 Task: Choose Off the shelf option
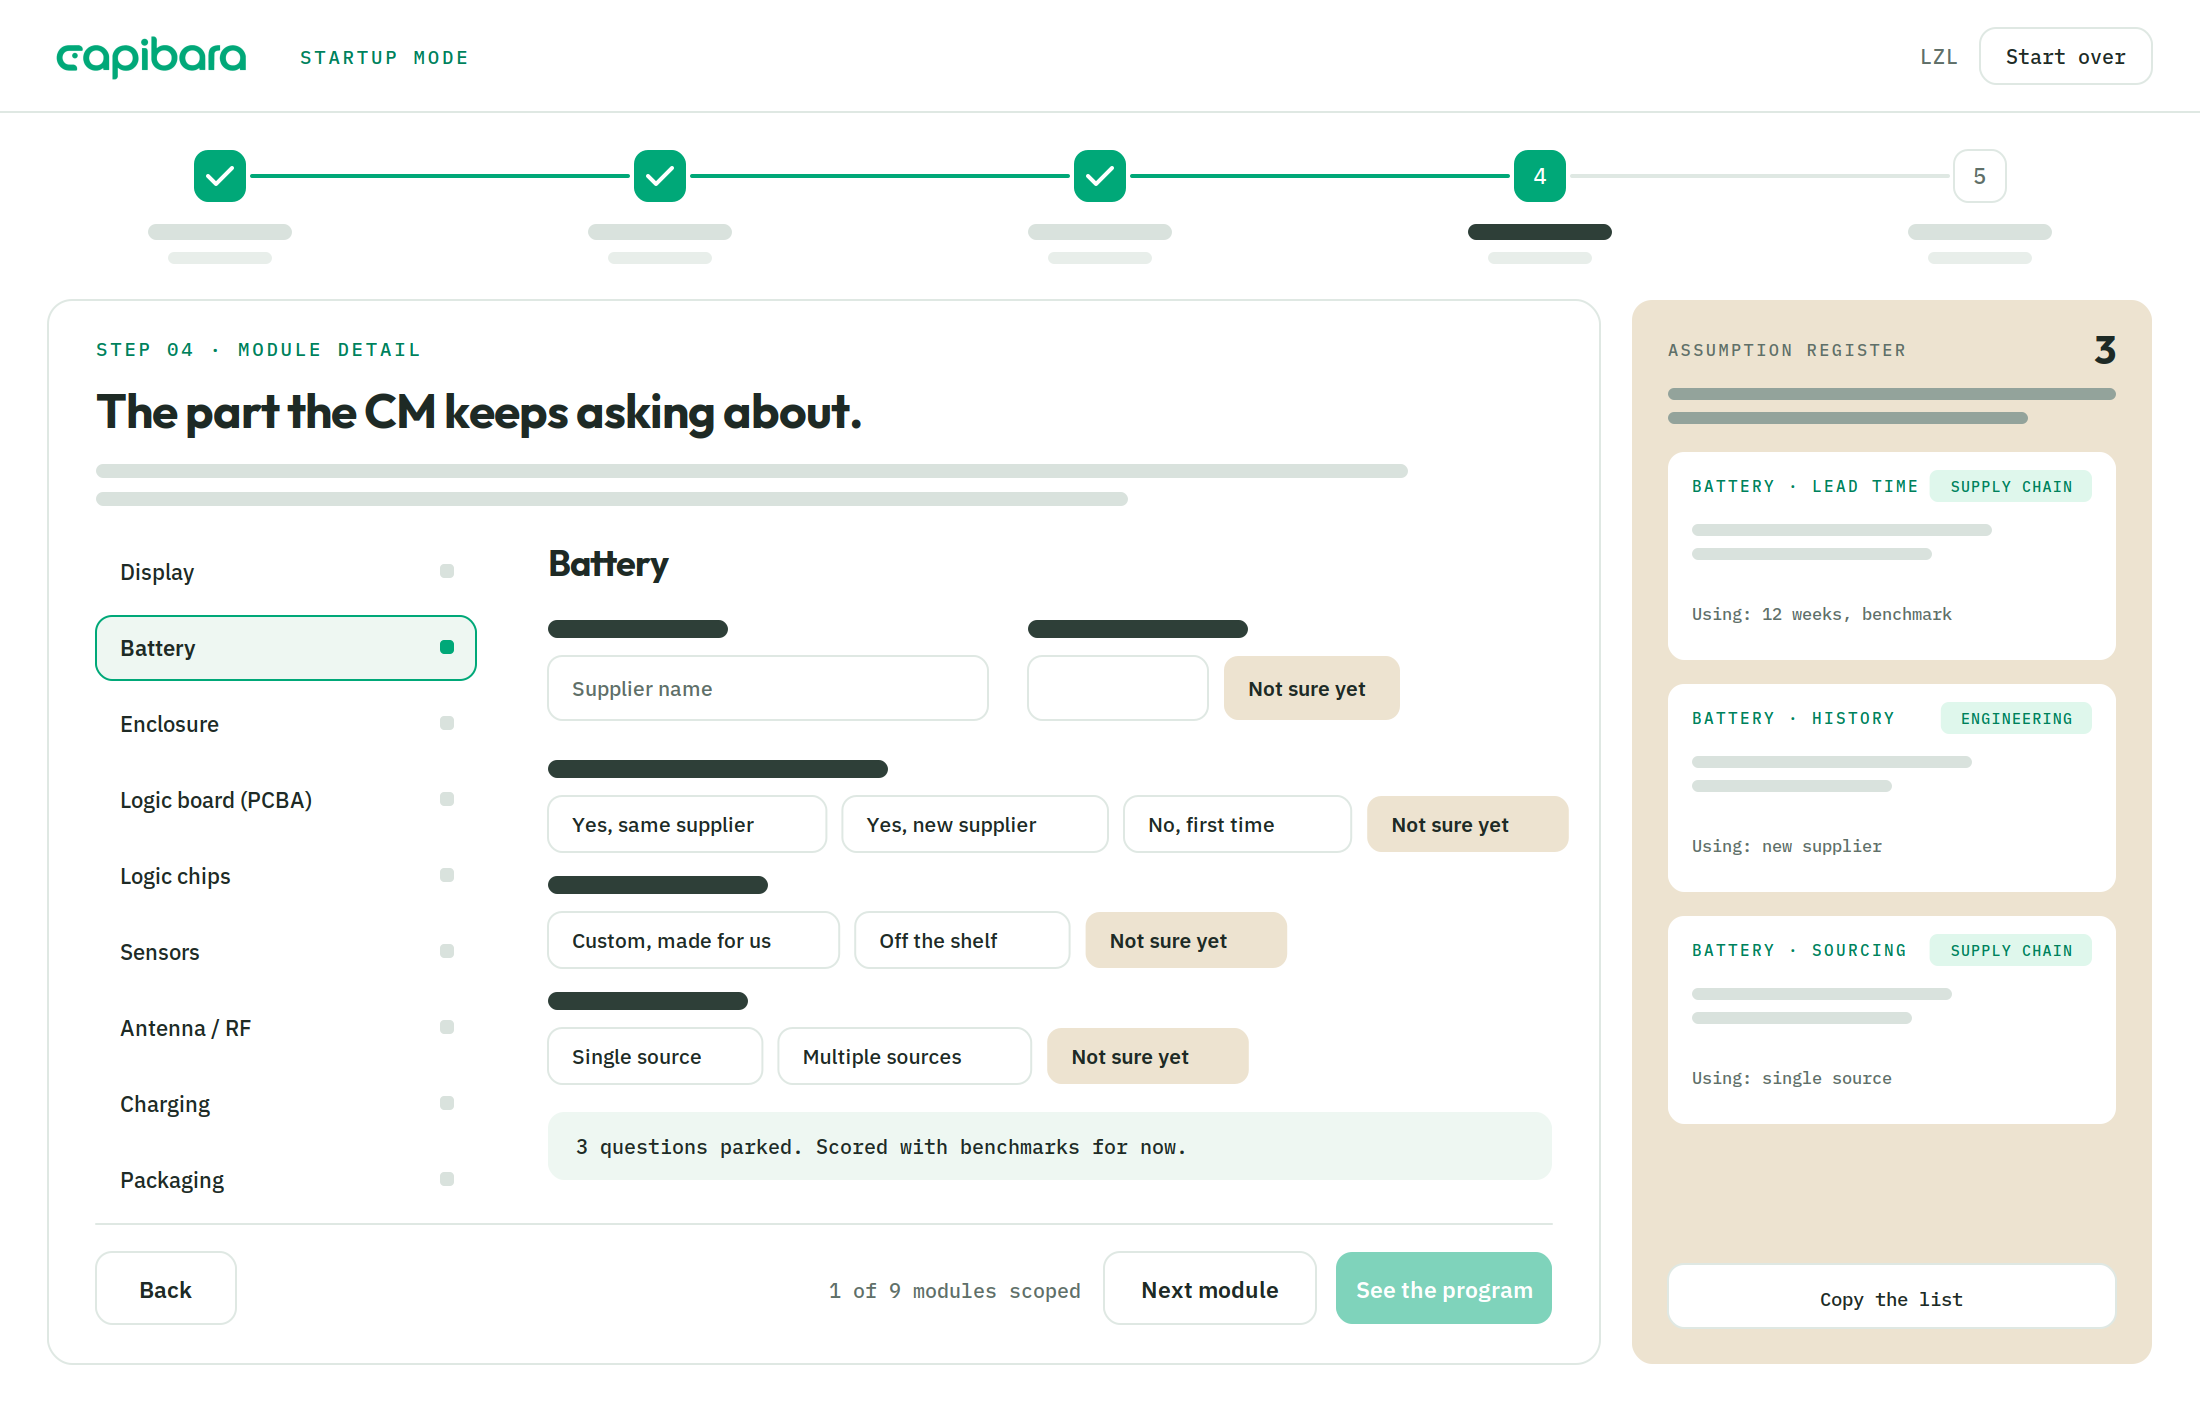tap(962, 940)
